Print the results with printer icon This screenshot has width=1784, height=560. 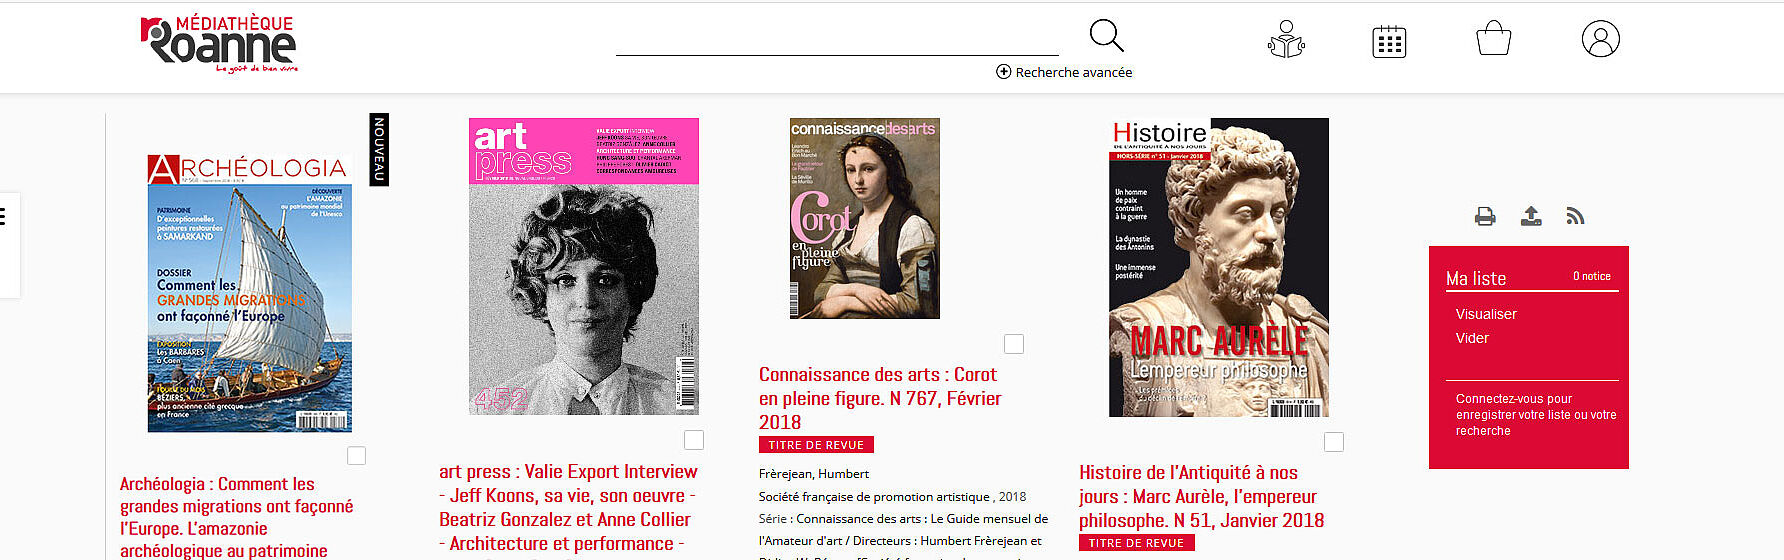pos(1485,216)
